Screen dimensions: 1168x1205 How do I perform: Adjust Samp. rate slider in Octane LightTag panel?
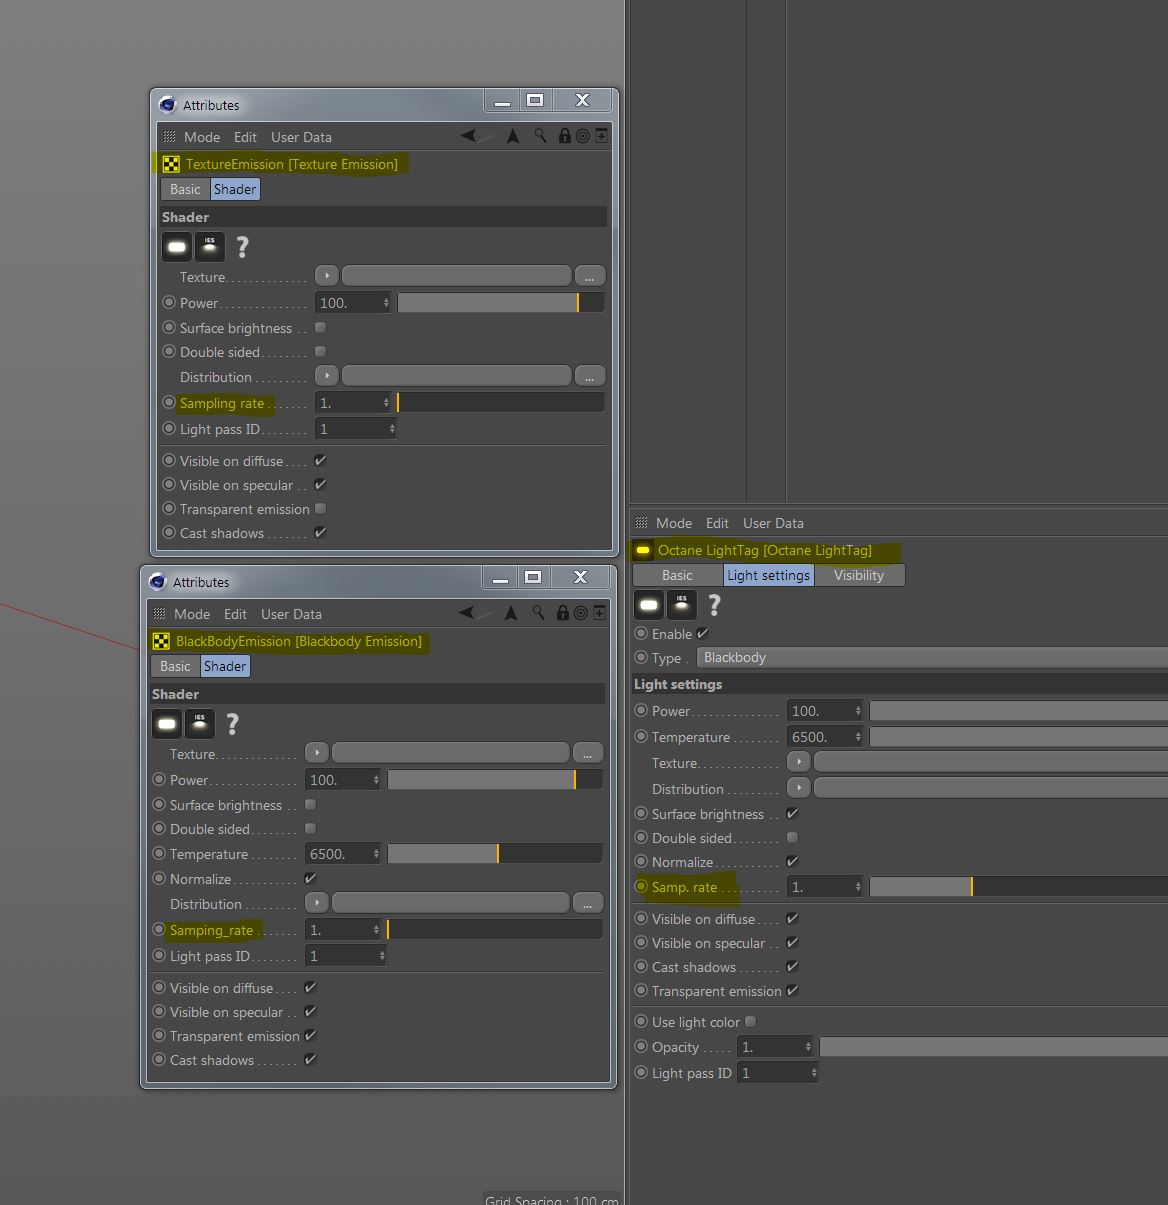point(1018,886)
